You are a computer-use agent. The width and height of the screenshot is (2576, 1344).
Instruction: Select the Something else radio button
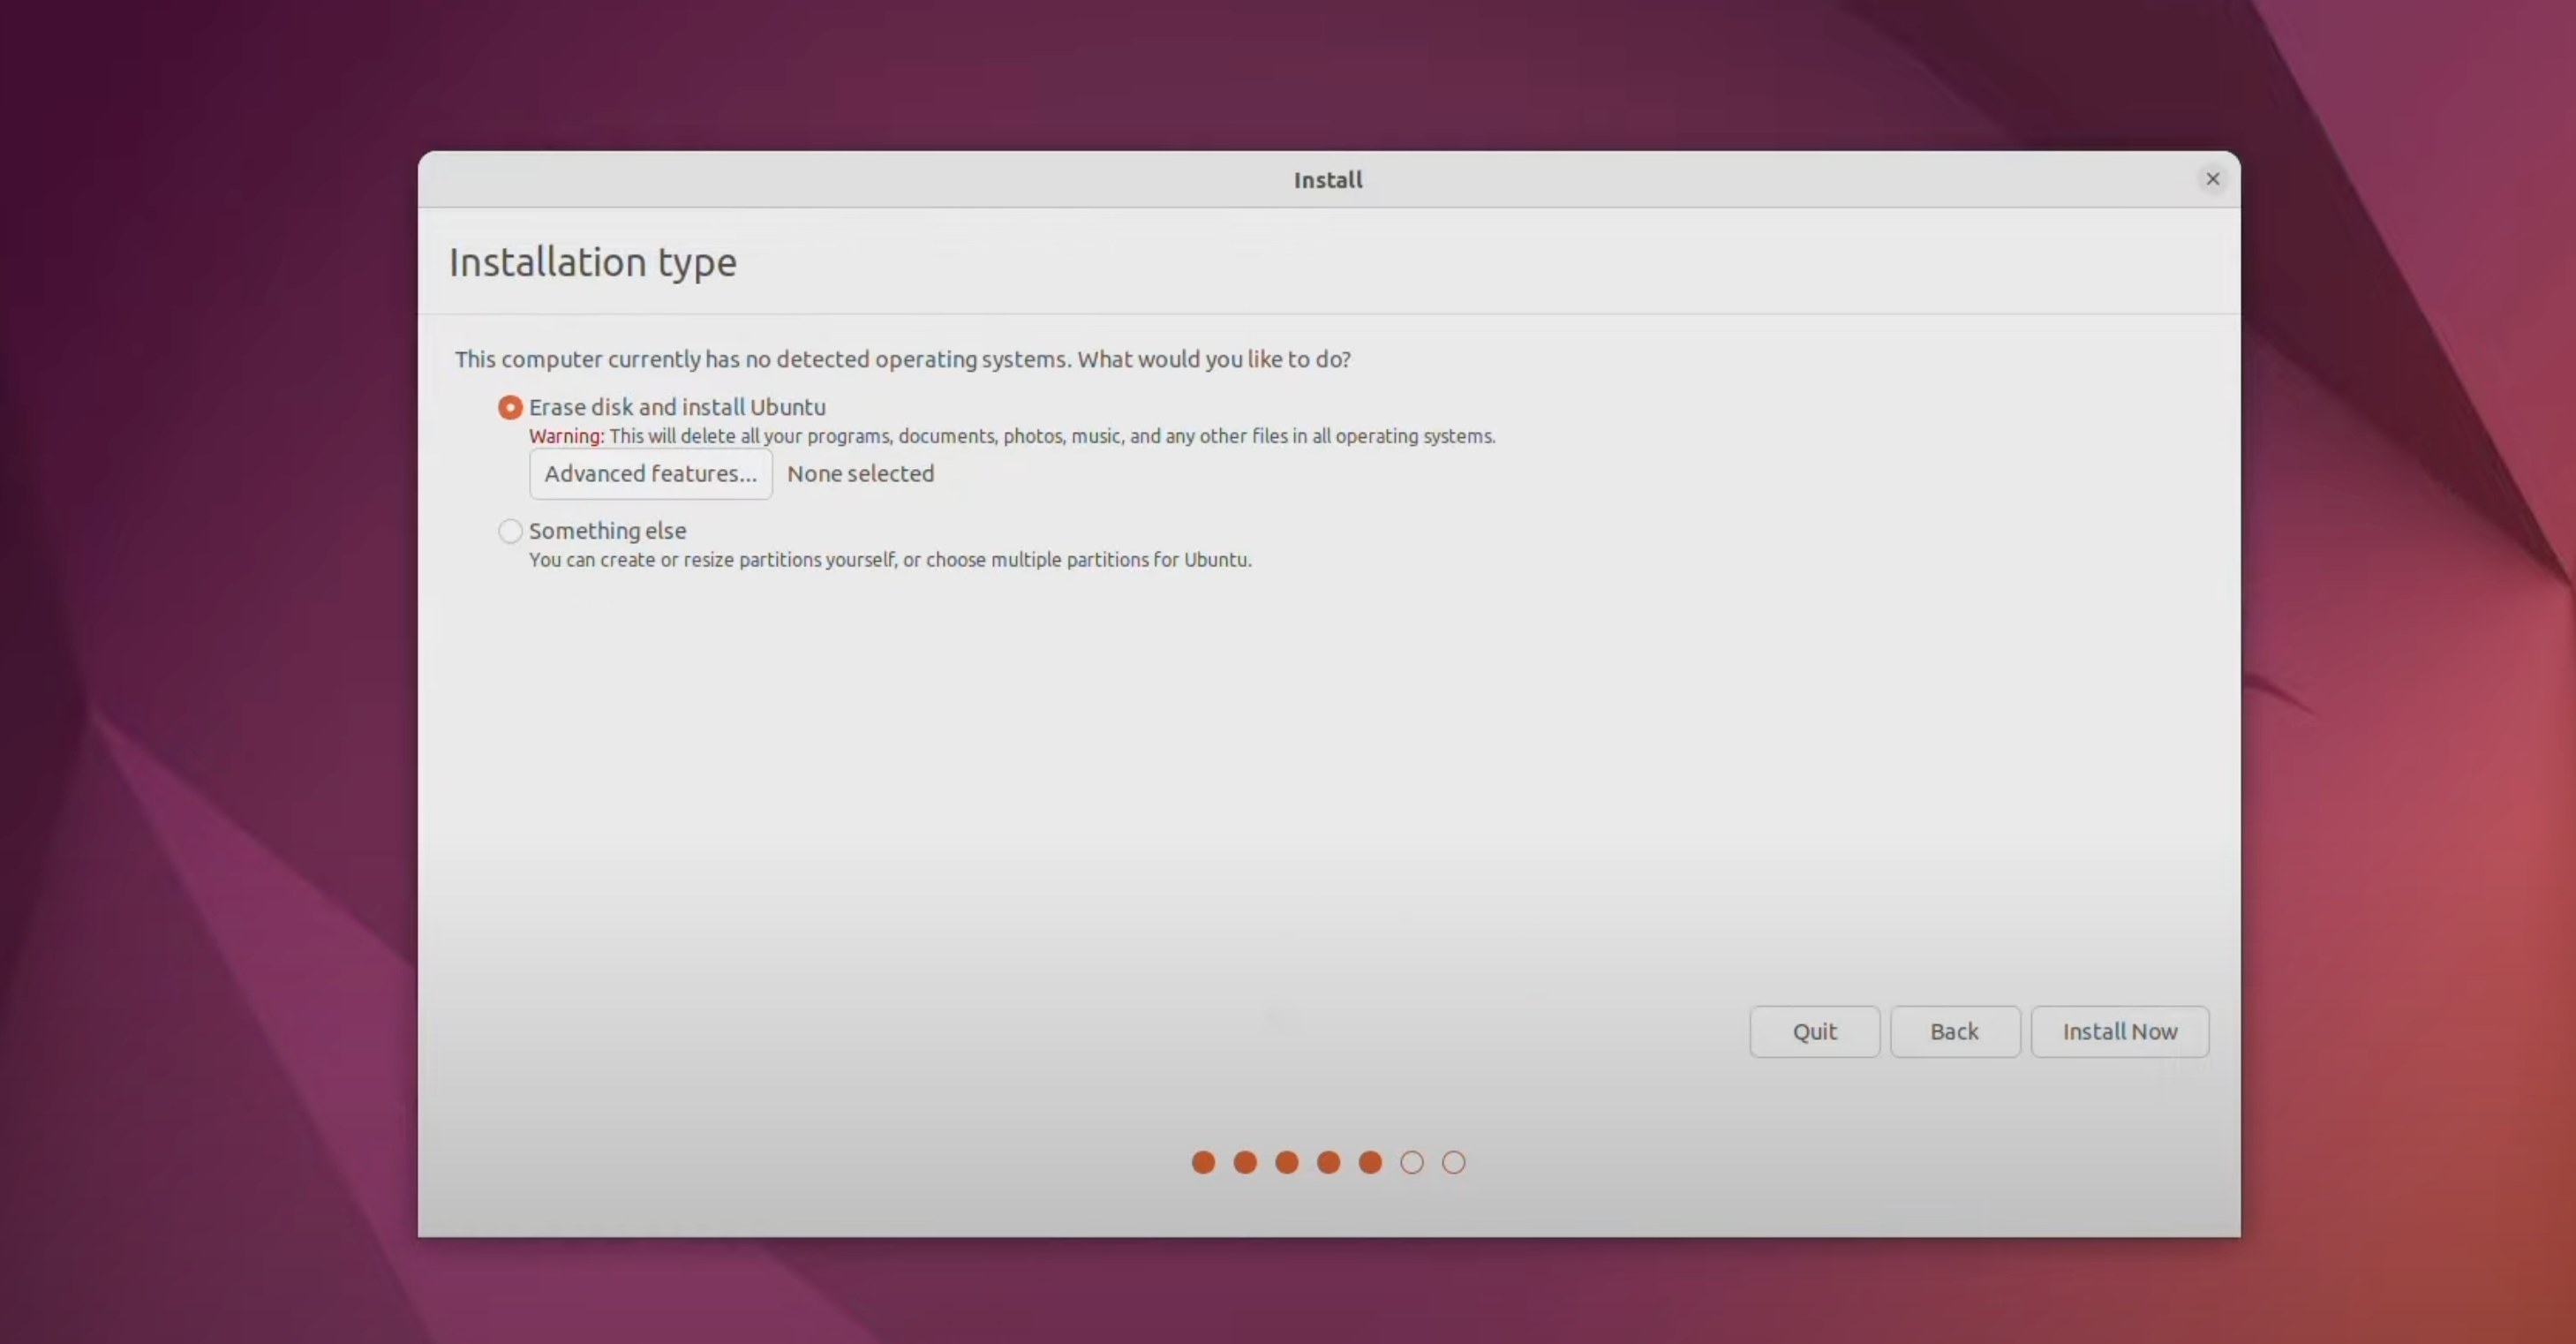coord(510,531)
